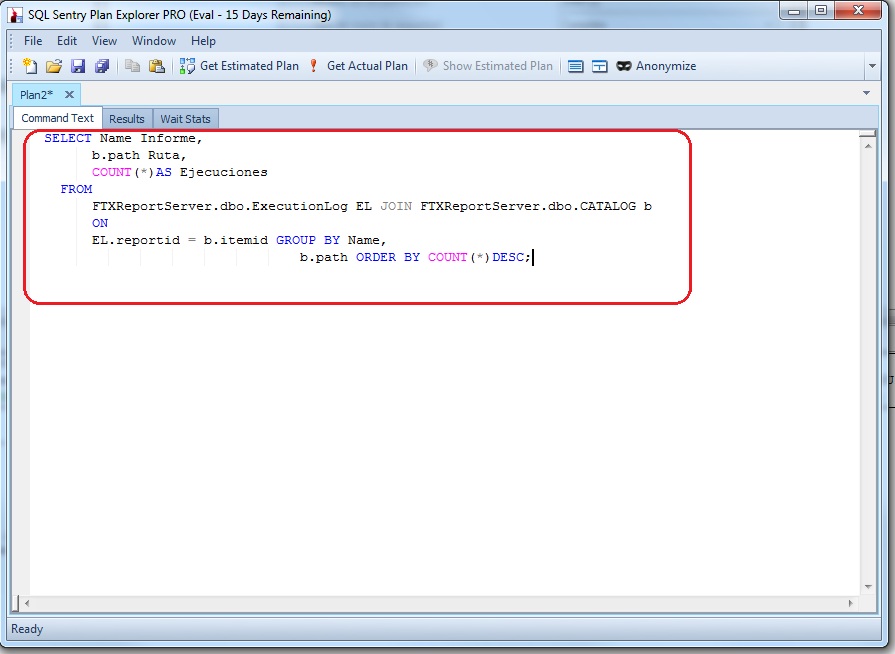Click the New plan icon

point(30,66)
